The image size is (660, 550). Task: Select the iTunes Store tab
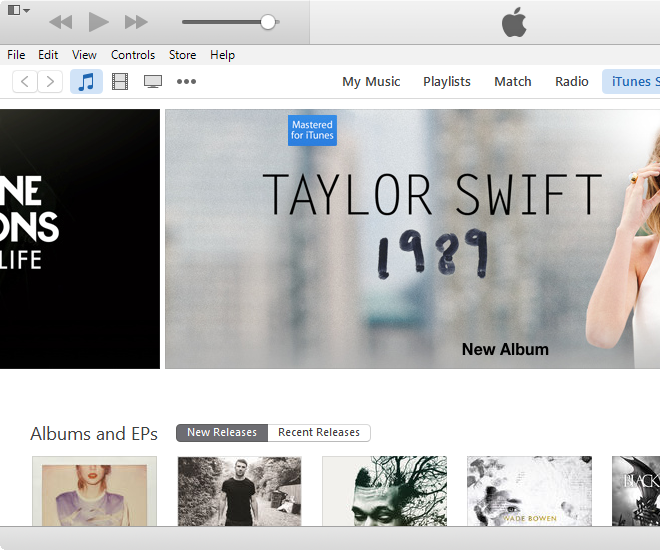[631, 81]
